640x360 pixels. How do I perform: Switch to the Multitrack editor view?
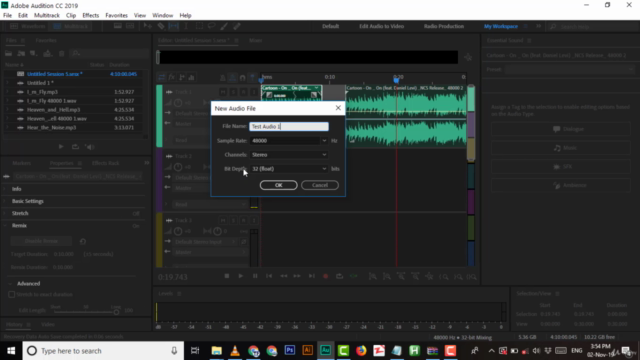(x=70, y=26)
